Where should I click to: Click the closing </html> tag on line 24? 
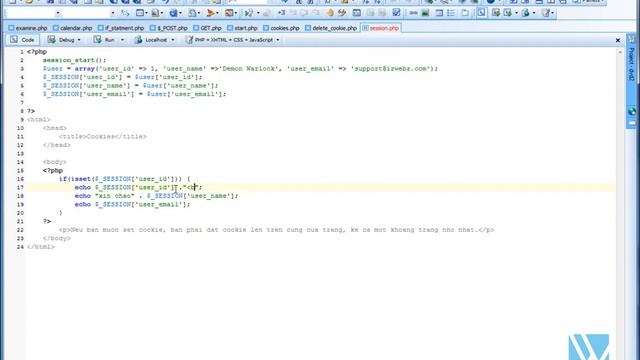tap(40, 247)
